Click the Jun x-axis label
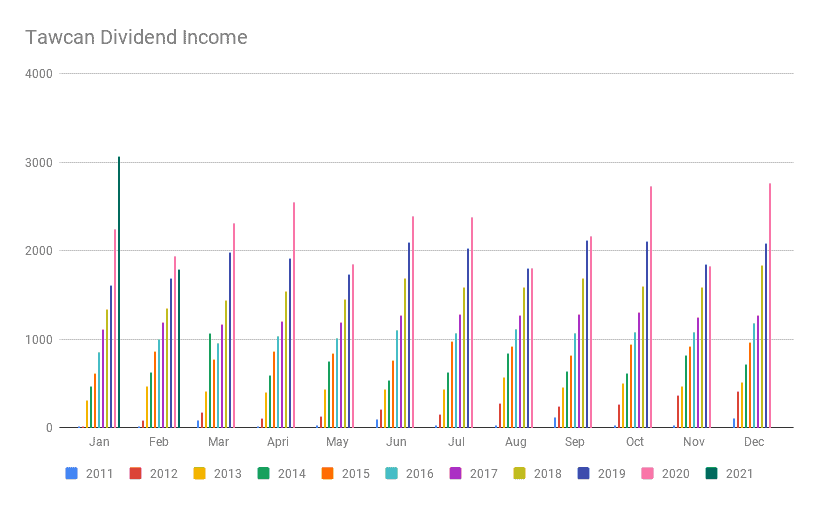Viewport: 819px width, 506px height. pyautogui.click(x=396, y=442)
